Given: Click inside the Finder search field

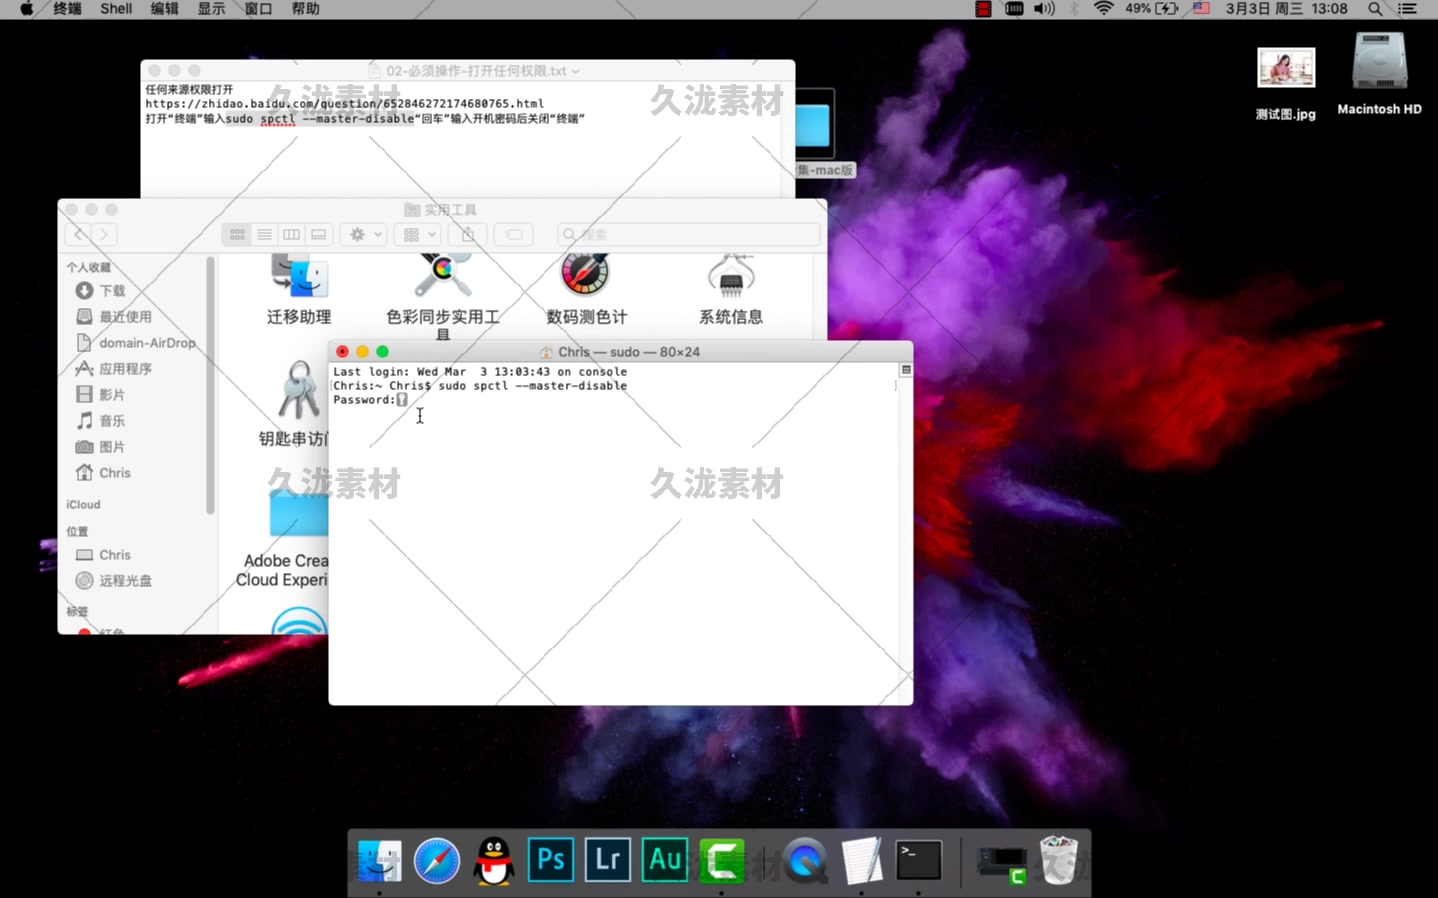Looking at the screenshot, I should pyautogui.click(x=688, y=234).
